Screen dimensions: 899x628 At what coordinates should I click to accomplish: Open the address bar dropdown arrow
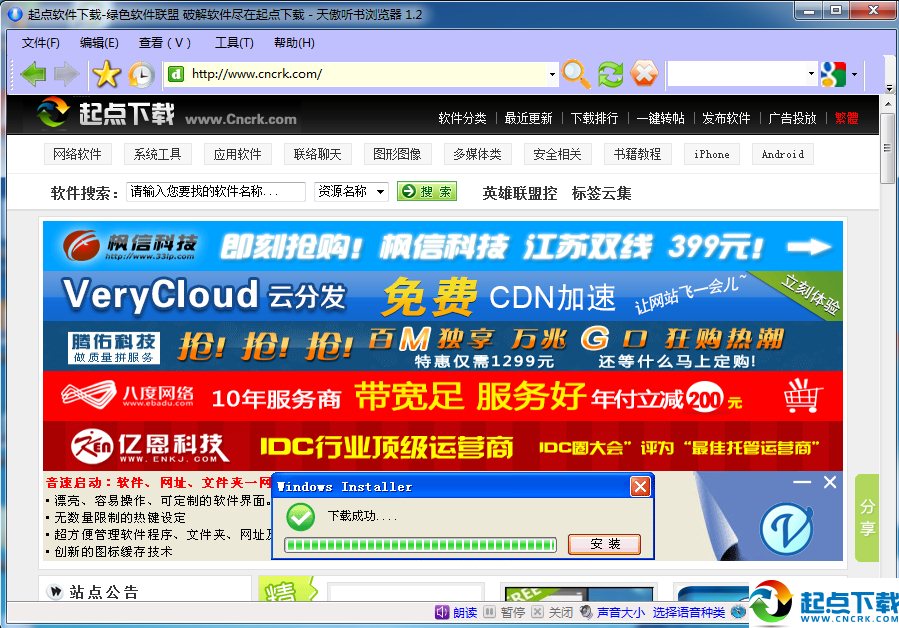(552, 74)
